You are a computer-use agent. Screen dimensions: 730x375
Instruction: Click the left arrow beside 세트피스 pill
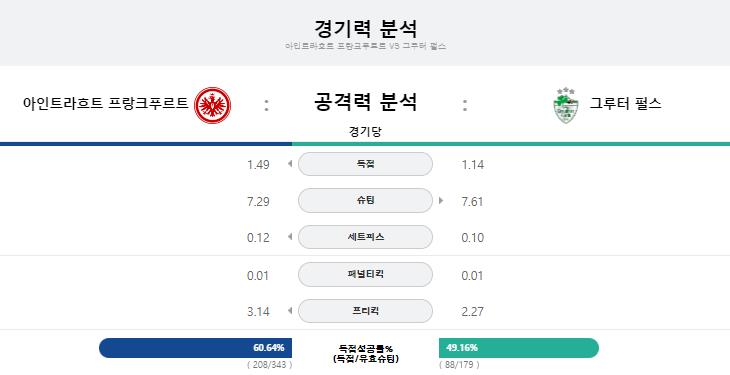tap(290, 237)
